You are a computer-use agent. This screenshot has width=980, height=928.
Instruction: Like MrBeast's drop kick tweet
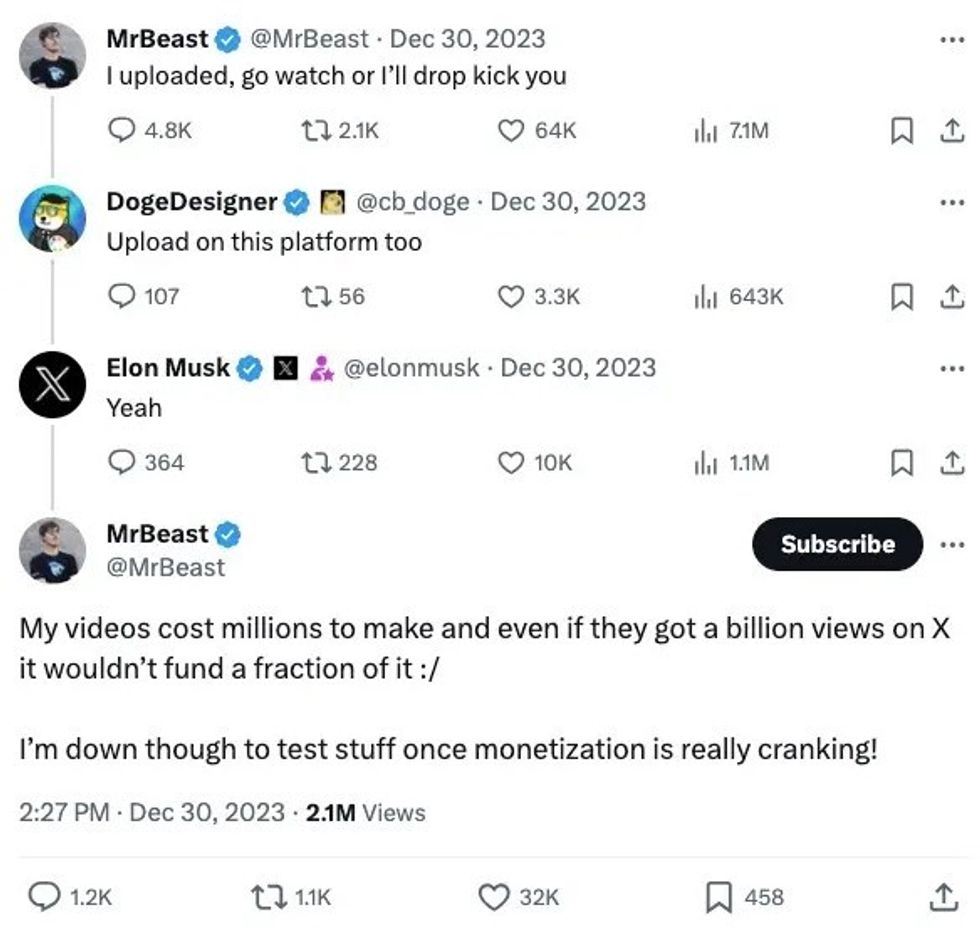pos(512,130)
